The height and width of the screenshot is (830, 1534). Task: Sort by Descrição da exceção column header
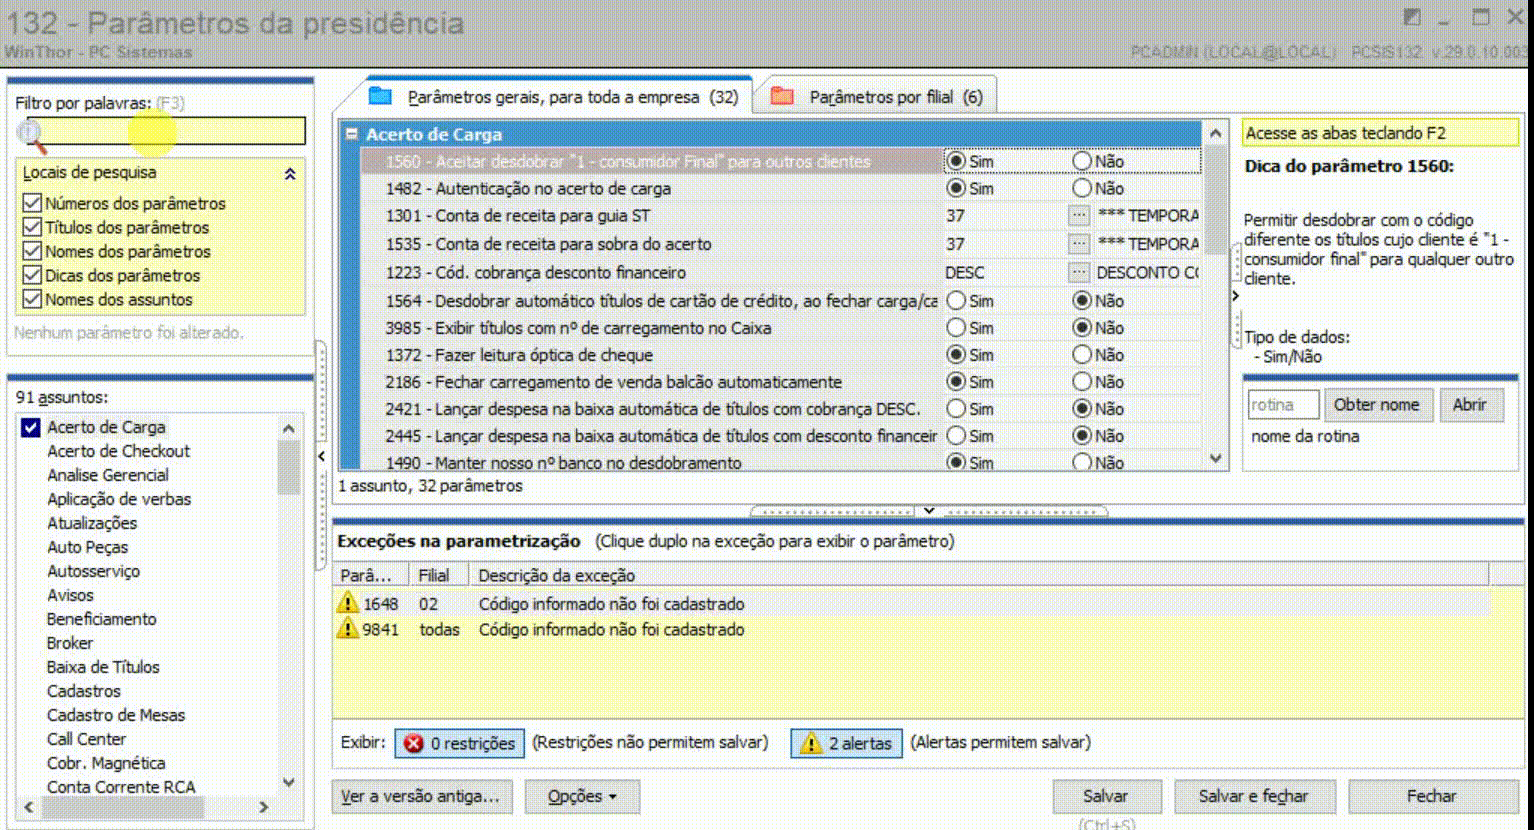979,575
